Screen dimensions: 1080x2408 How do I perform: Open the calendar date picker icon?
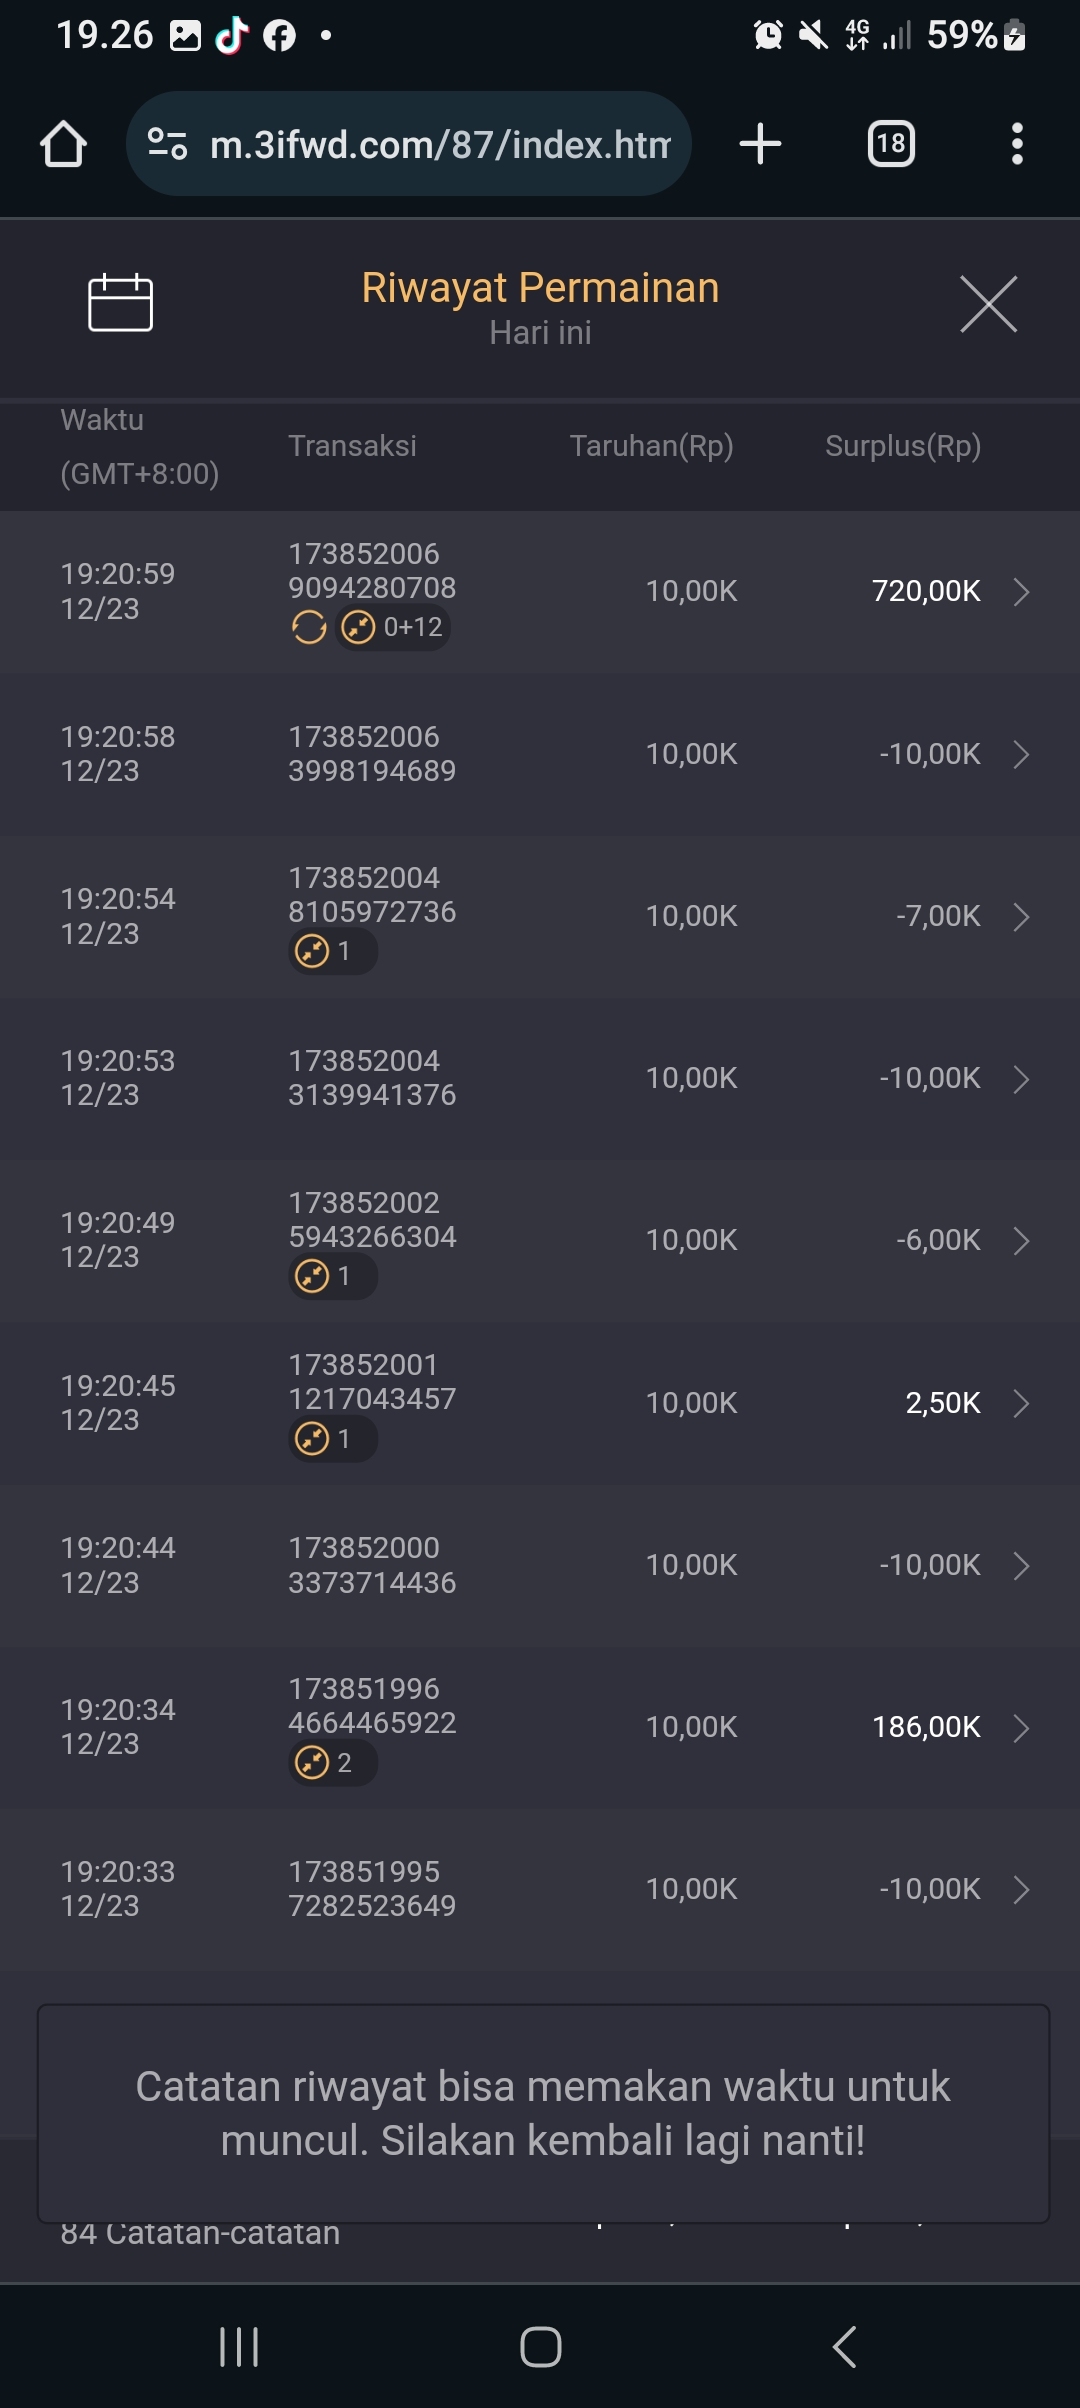[x=120, y=302]
